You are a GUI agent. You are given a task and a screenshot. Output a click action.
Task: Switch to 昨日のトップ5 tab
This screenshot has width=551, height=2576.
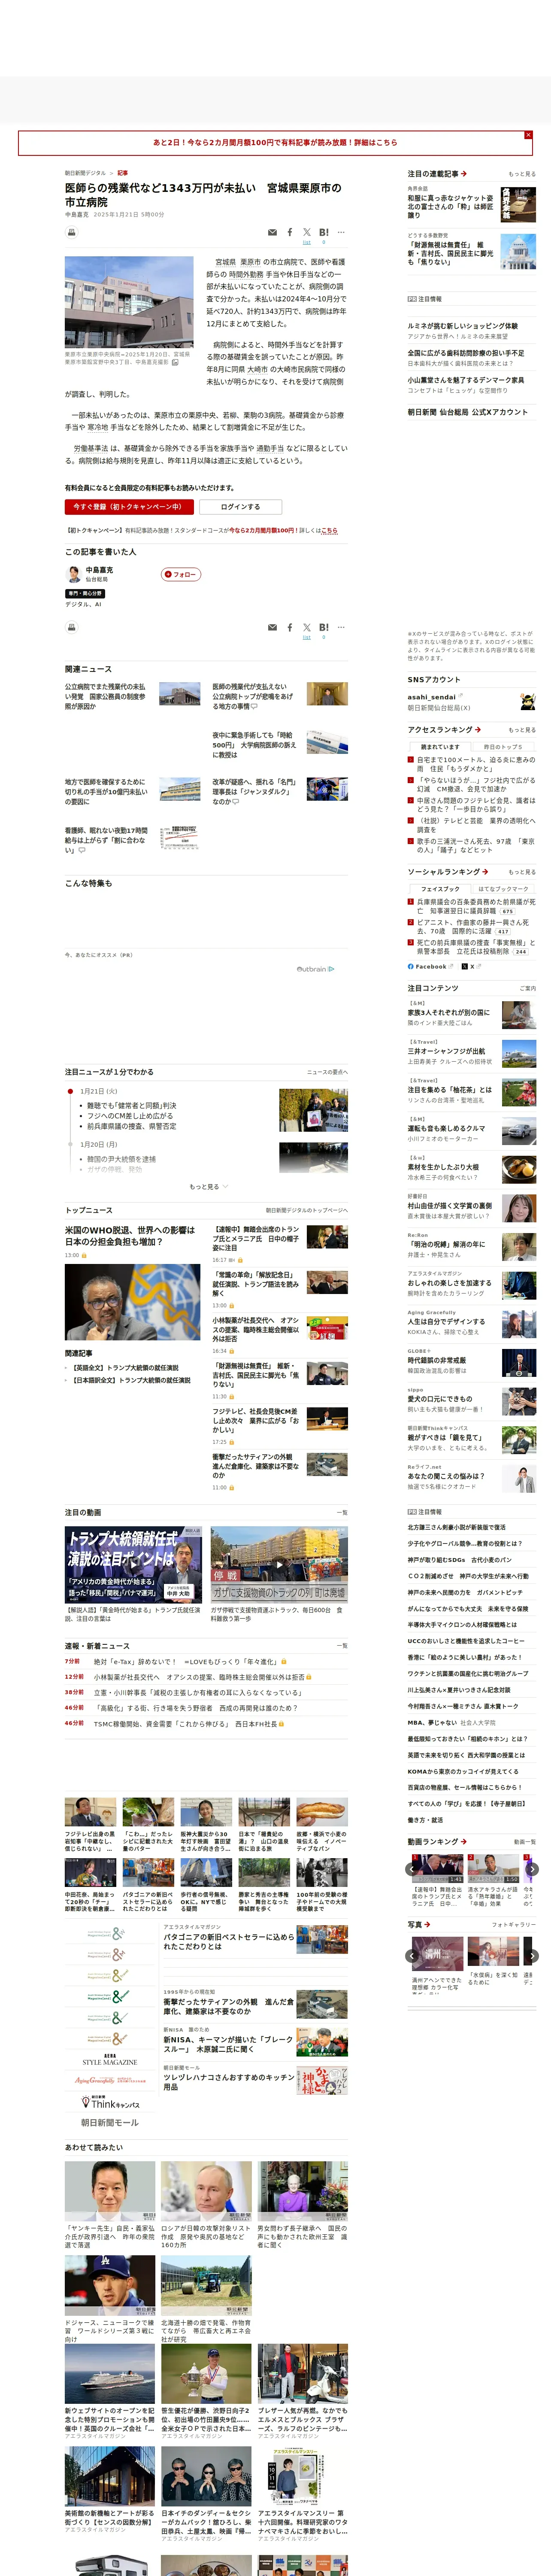pyautogui.click(x=503, y=747)
